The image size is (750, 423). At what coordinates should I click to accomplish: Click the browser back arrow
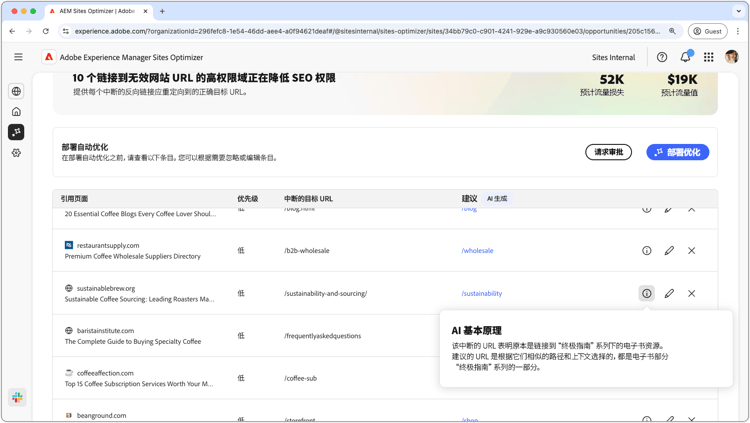tap(12, 31)
